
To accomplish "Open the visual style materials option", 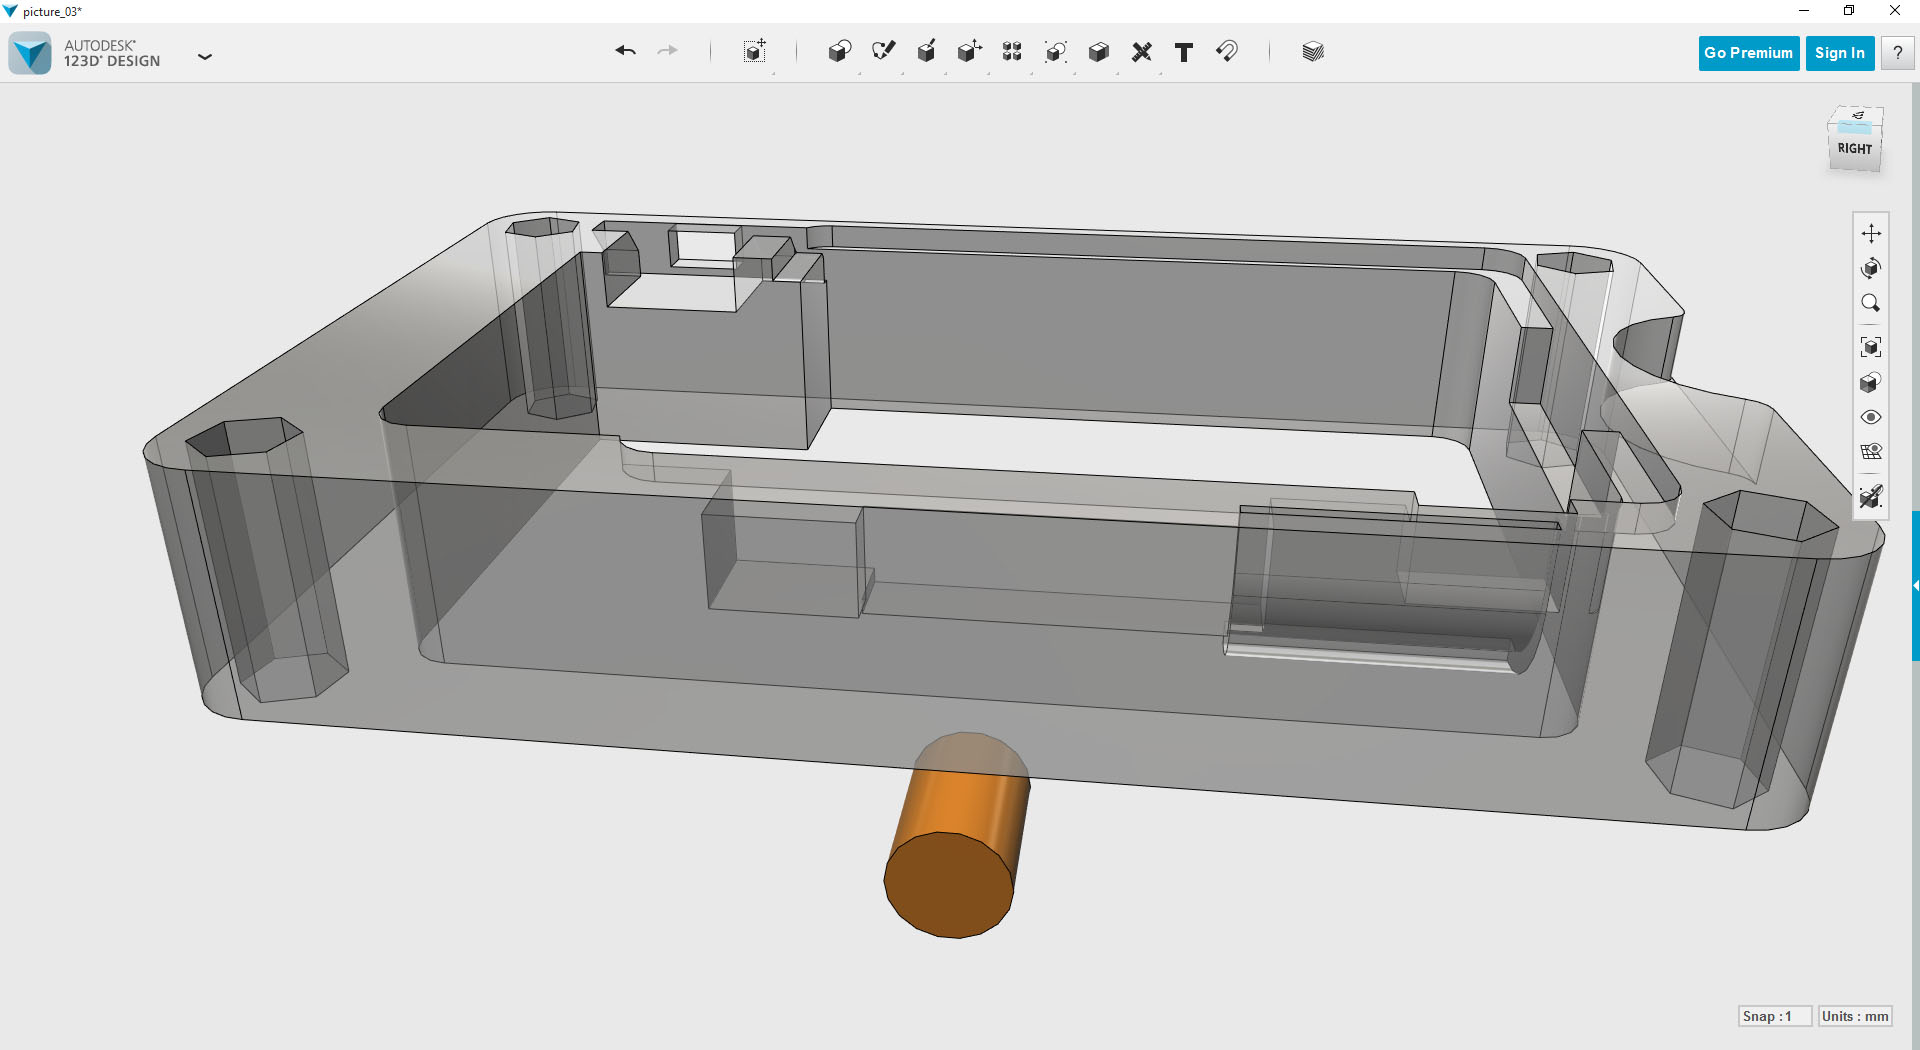I will [1871, 383].
